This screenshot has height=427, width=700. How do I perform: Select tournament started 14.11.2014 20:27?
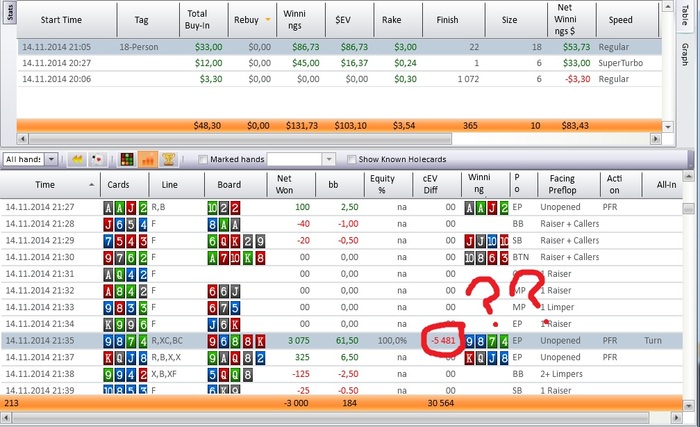click(x=339, y=63)
